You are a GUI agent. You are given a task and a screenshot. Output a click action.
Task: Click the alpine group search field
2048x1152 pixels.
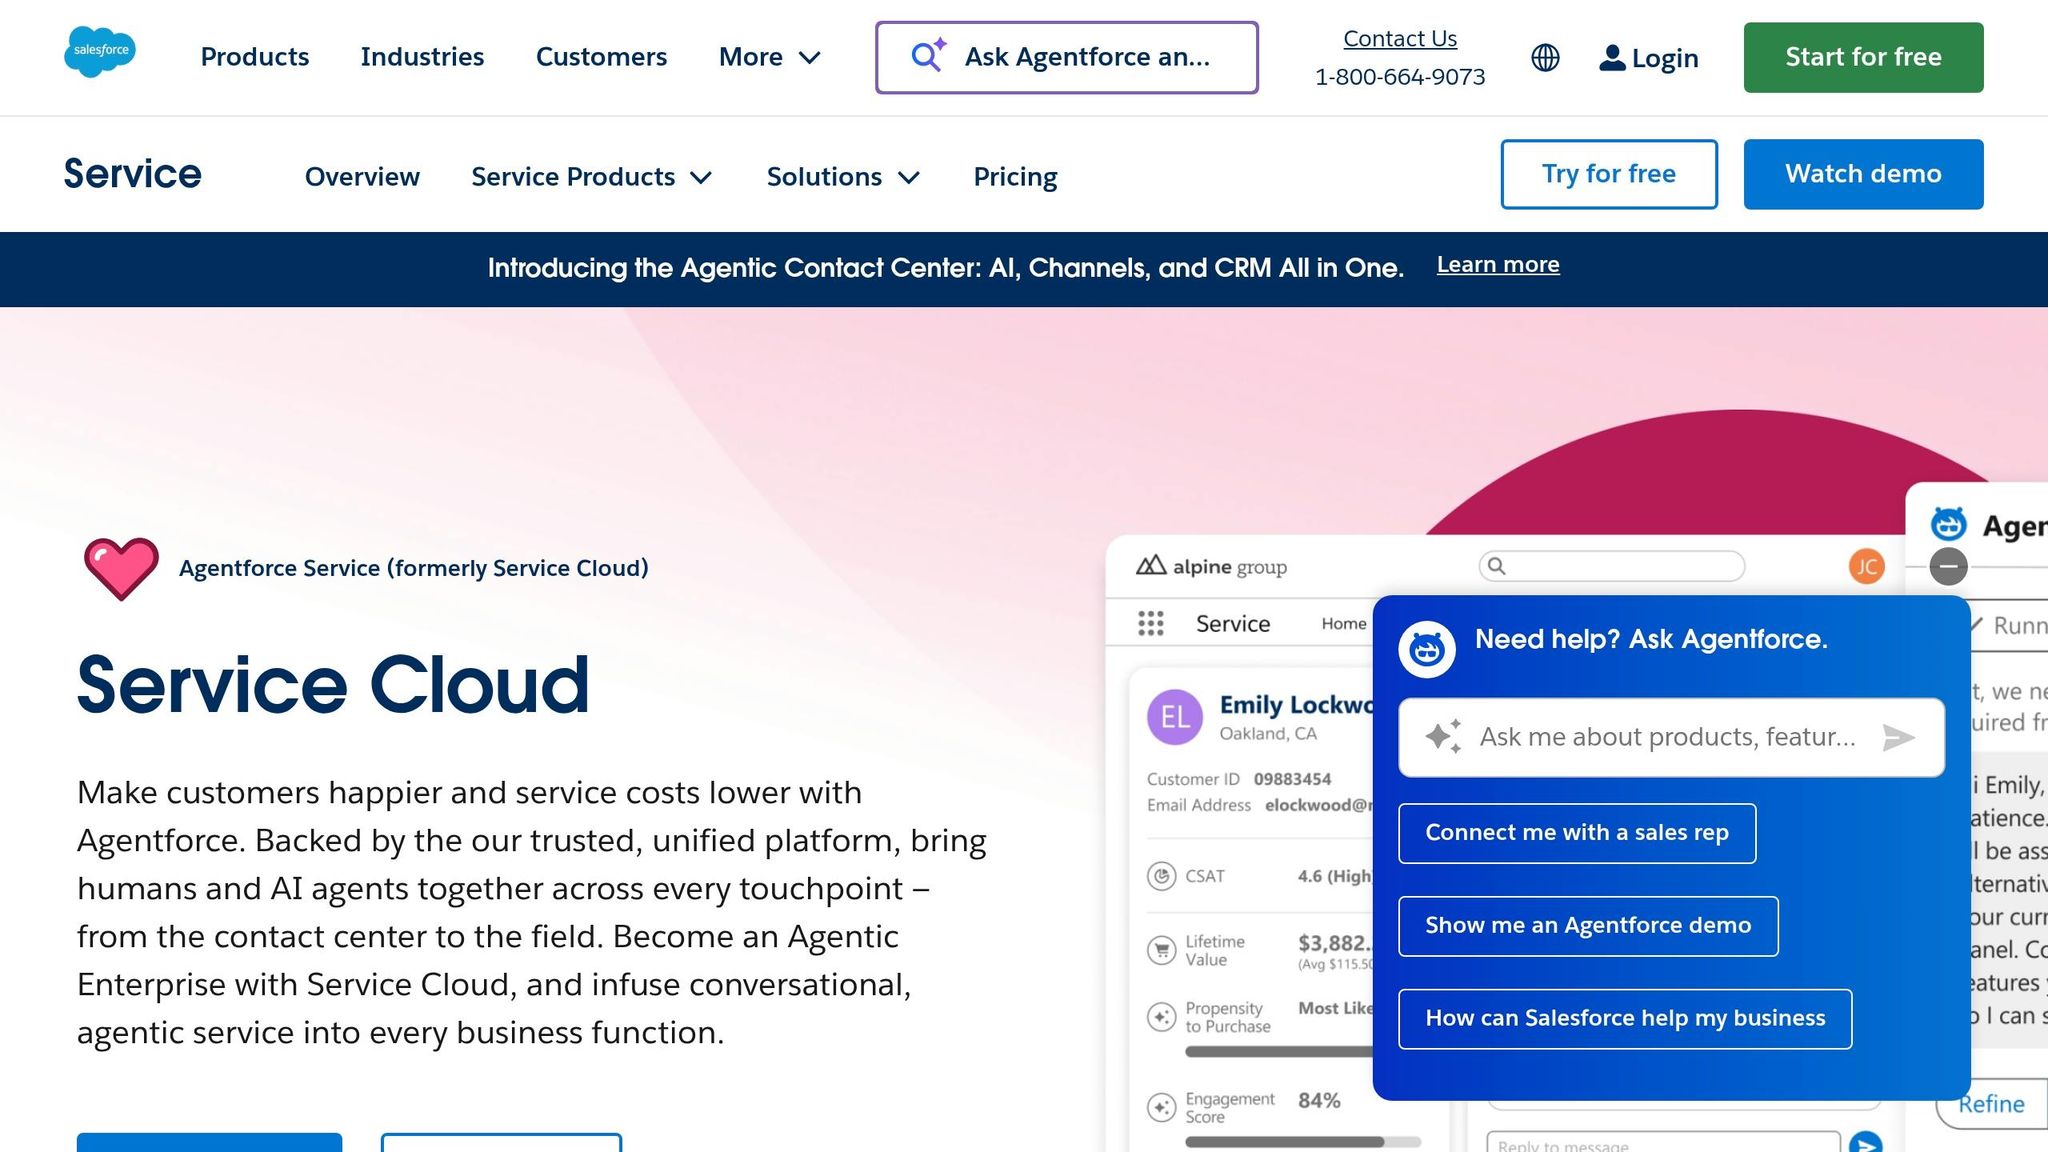point(1611,566)
